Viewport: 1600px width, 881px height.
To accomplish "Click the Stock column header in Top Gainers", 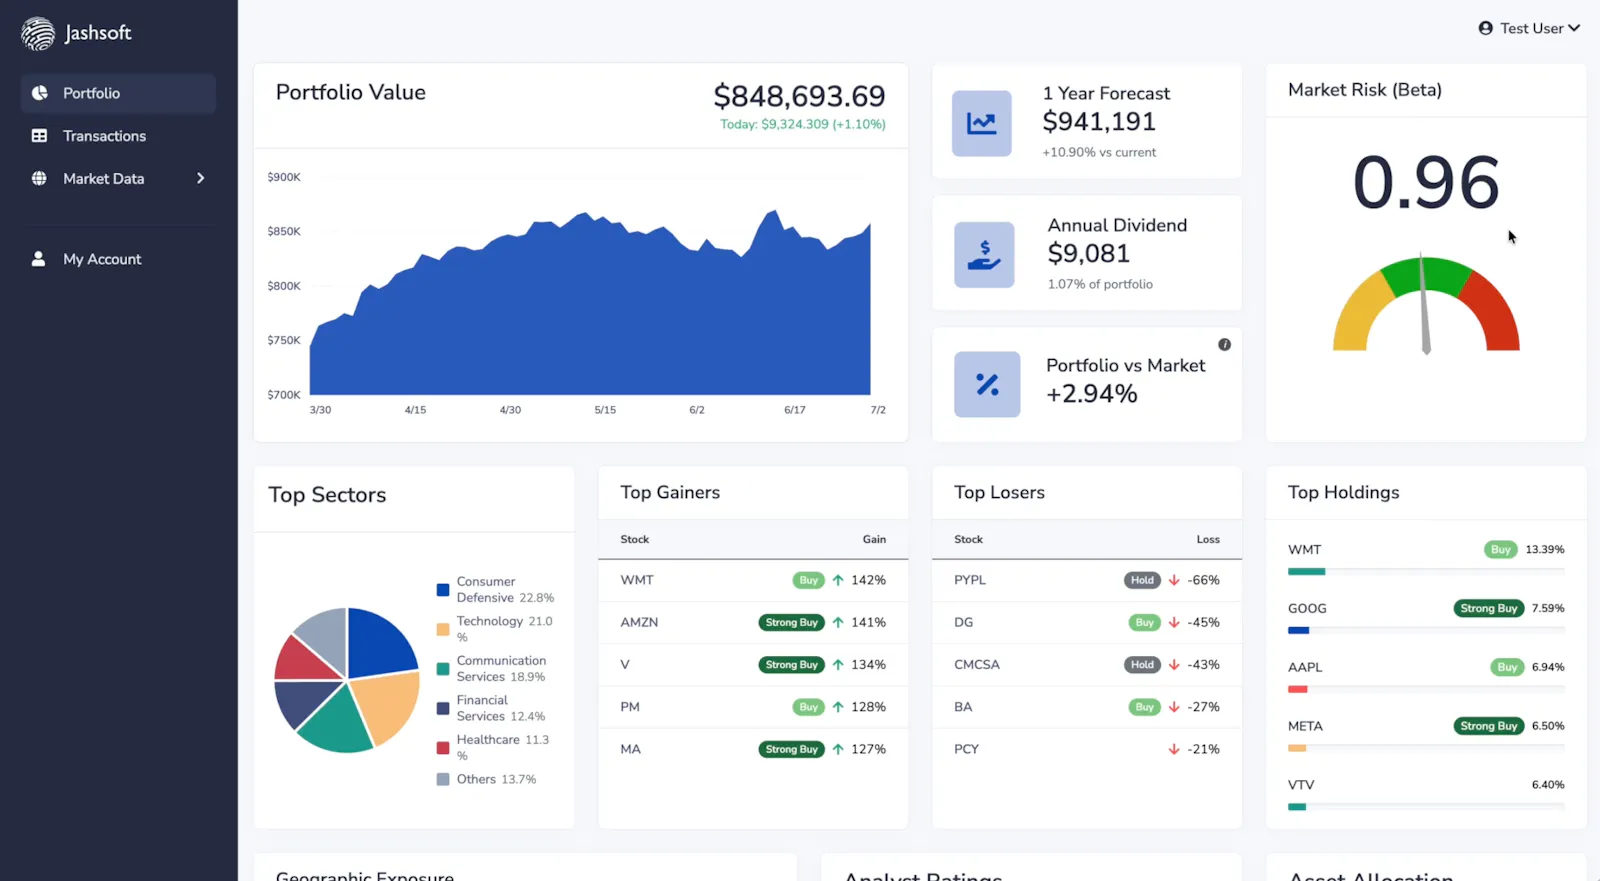I will [634, 539].
